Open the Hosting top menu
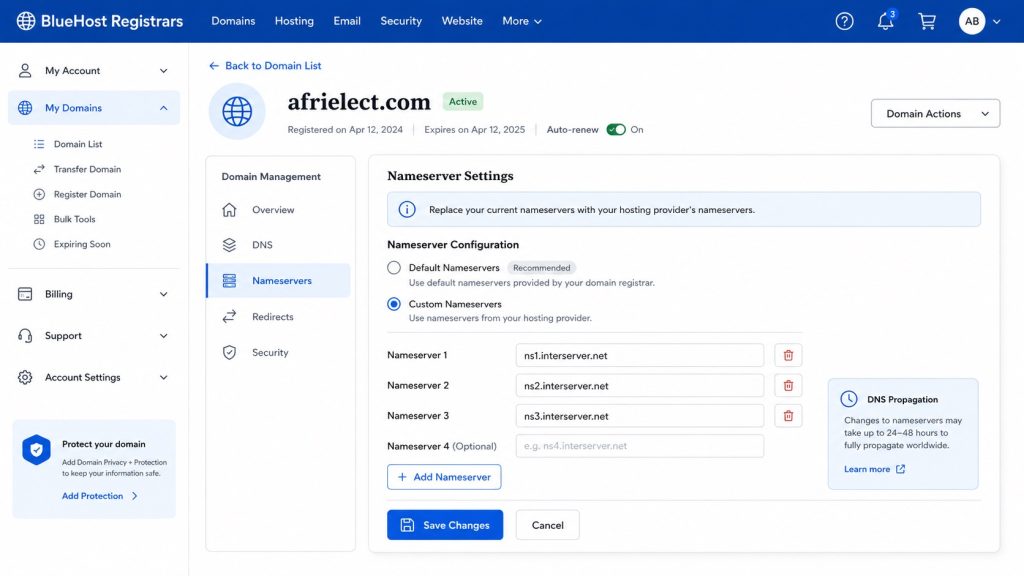This screenshot has width=1024, height=576. 294,21
